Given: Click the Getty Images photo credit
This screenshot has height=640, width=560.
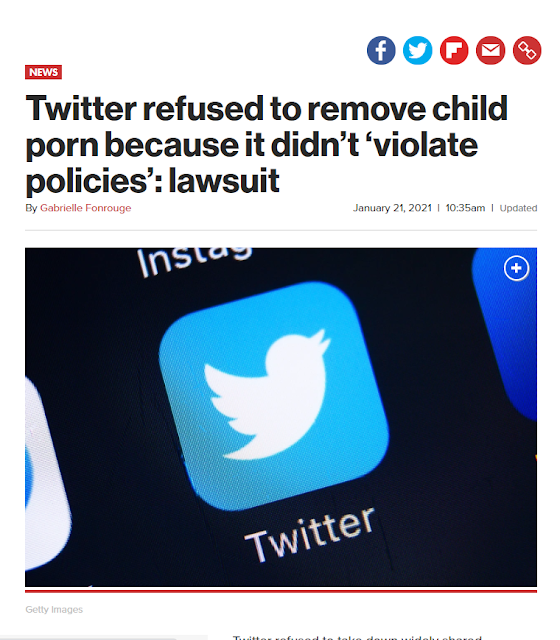Looking at the screenshot, I should 54,609.
